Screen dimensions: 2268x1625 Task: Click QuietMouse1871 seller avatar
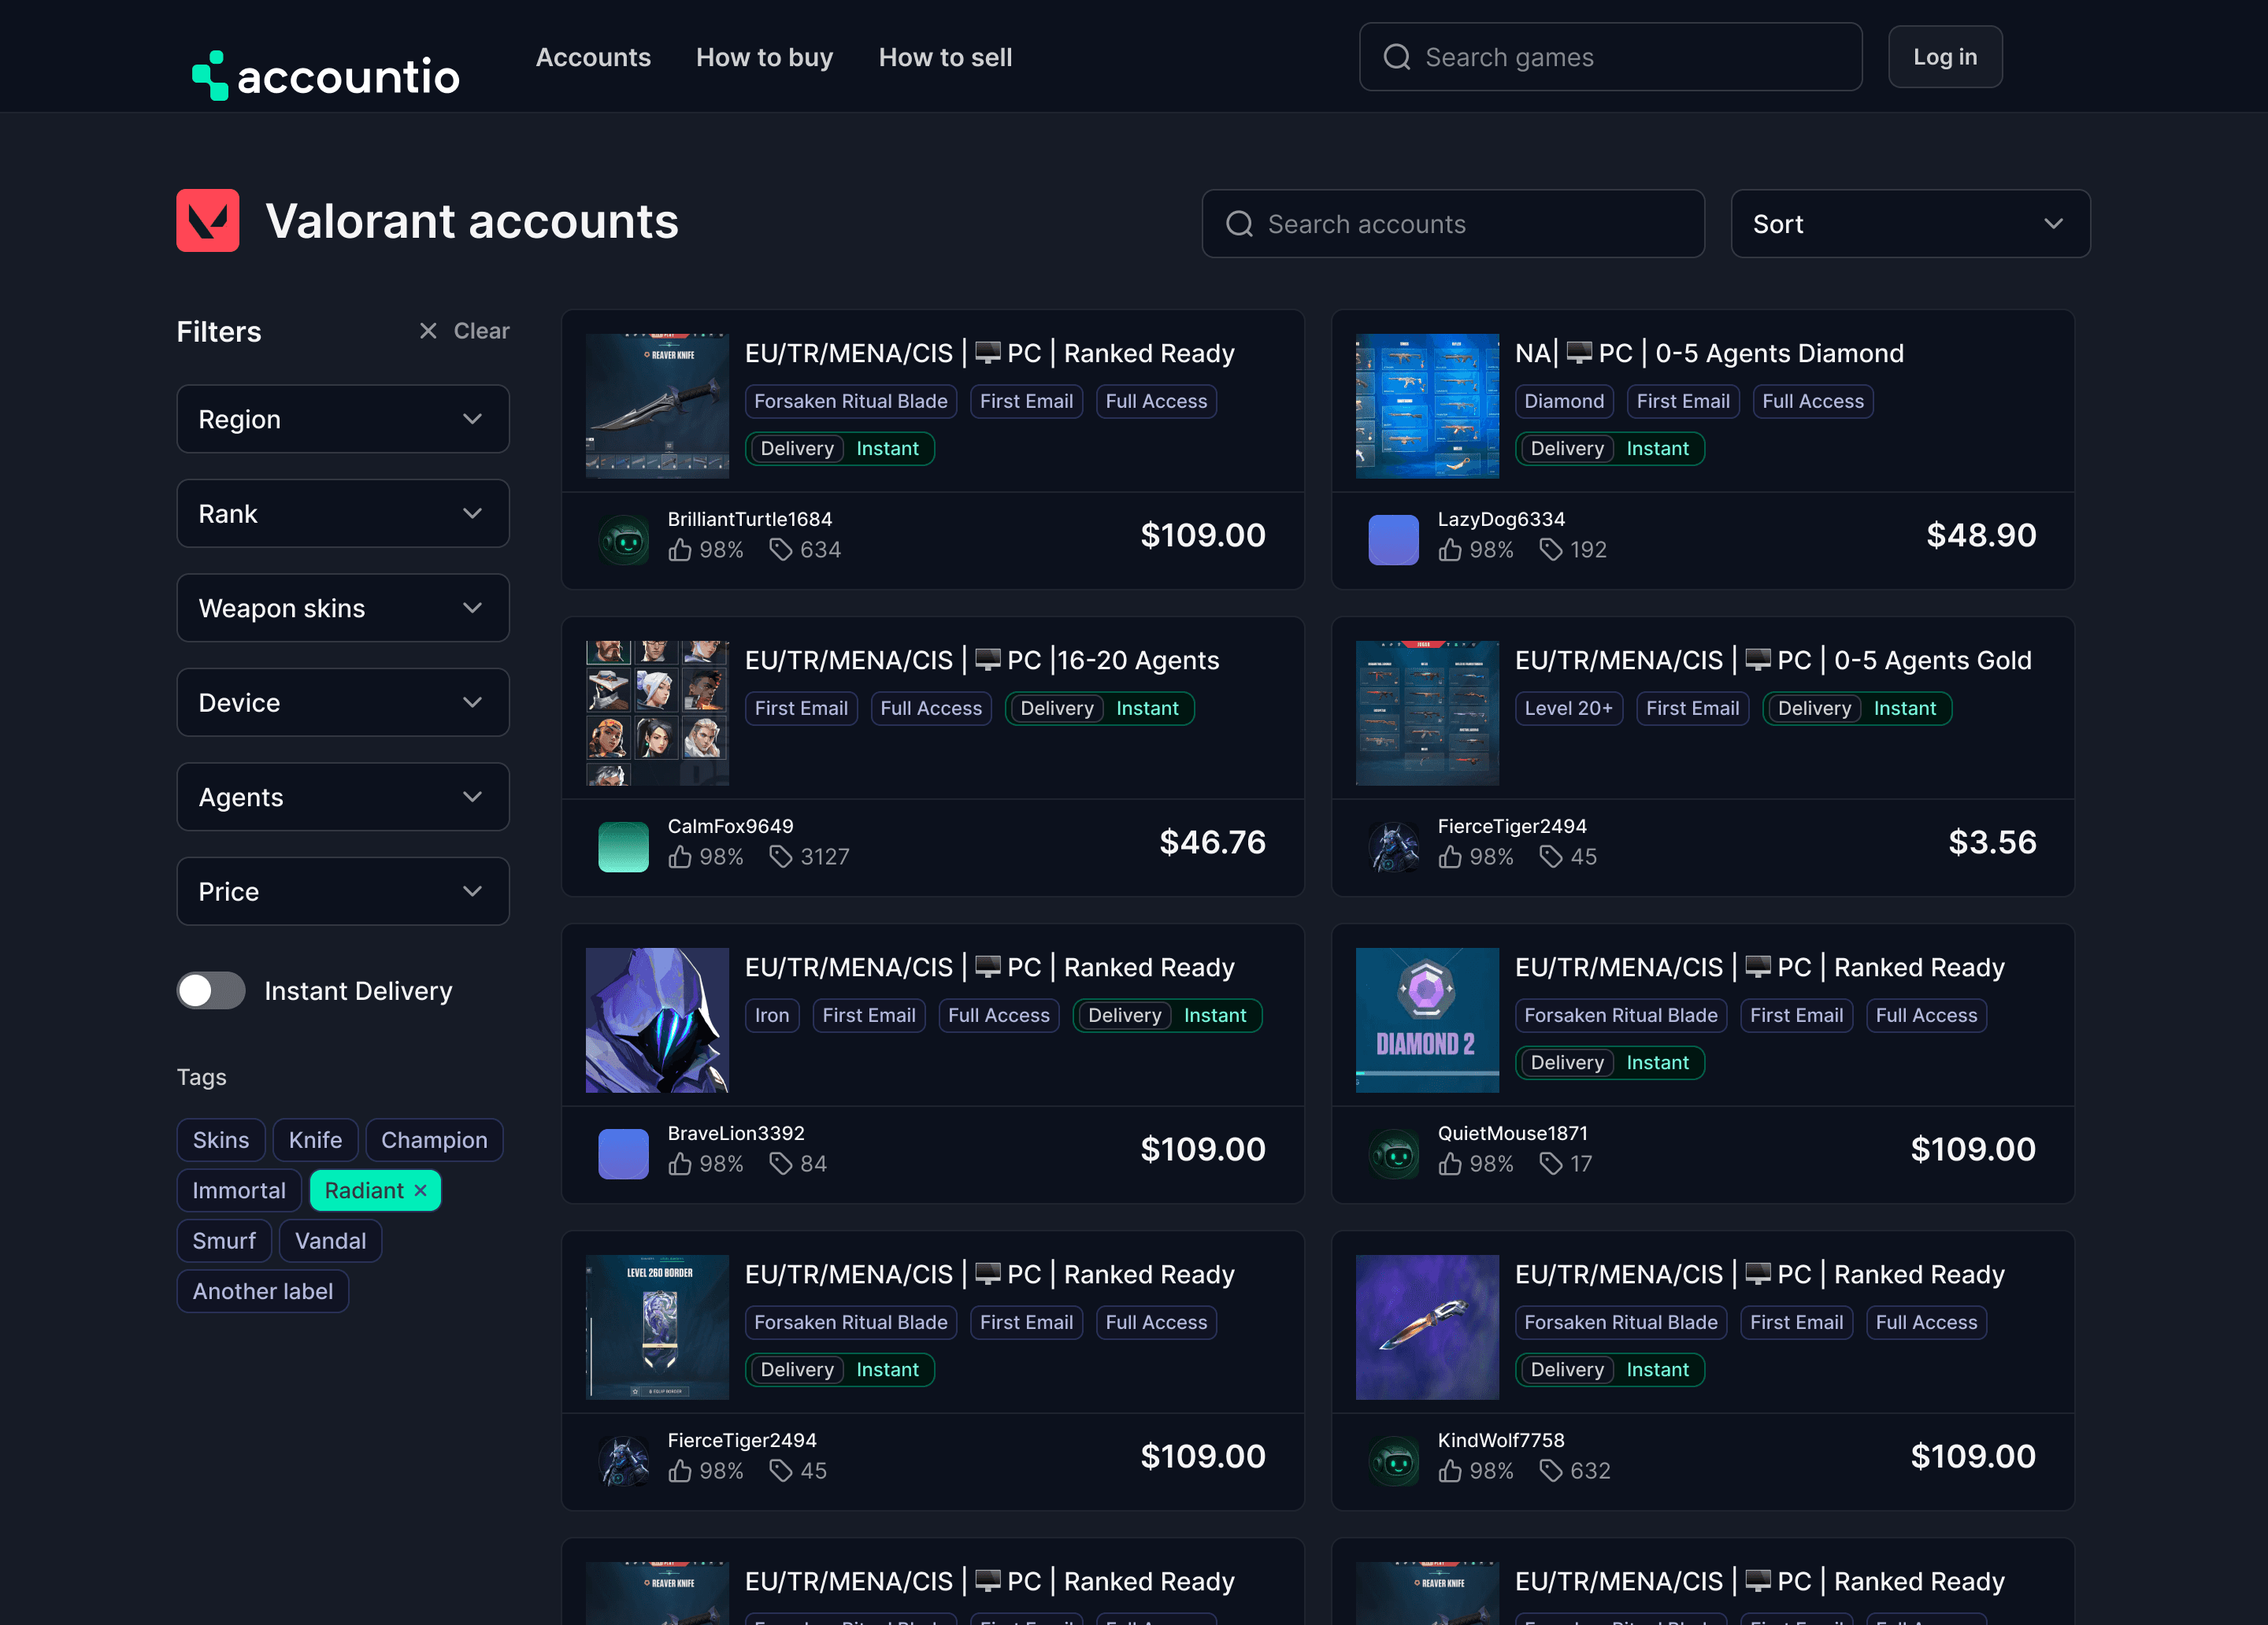click(1394, 1154)
